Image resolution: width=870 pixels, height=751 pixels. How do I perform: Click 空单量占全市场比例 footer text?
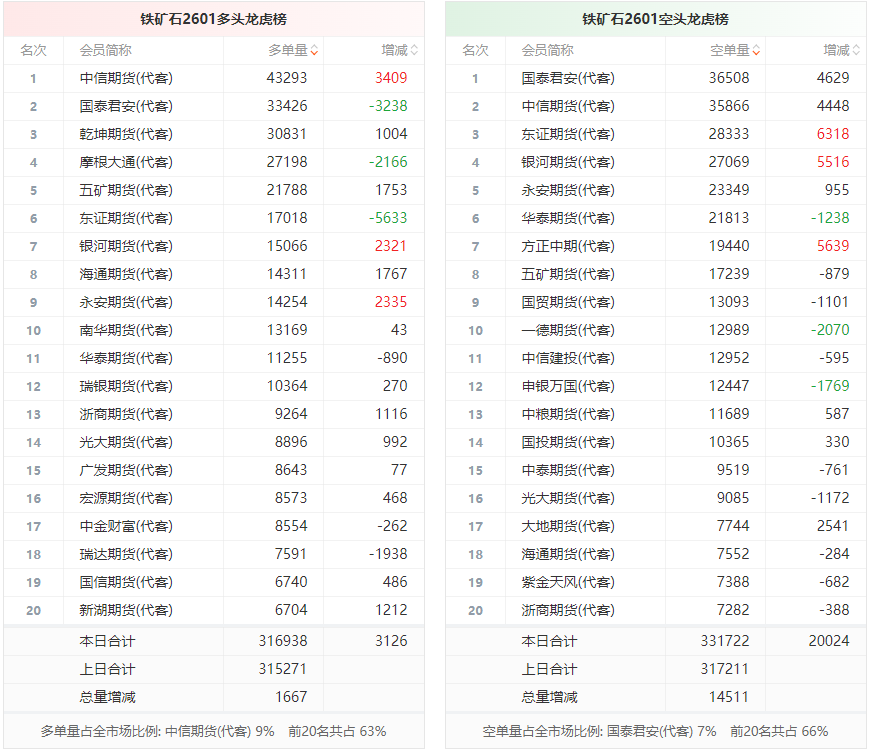coord(600,732)
